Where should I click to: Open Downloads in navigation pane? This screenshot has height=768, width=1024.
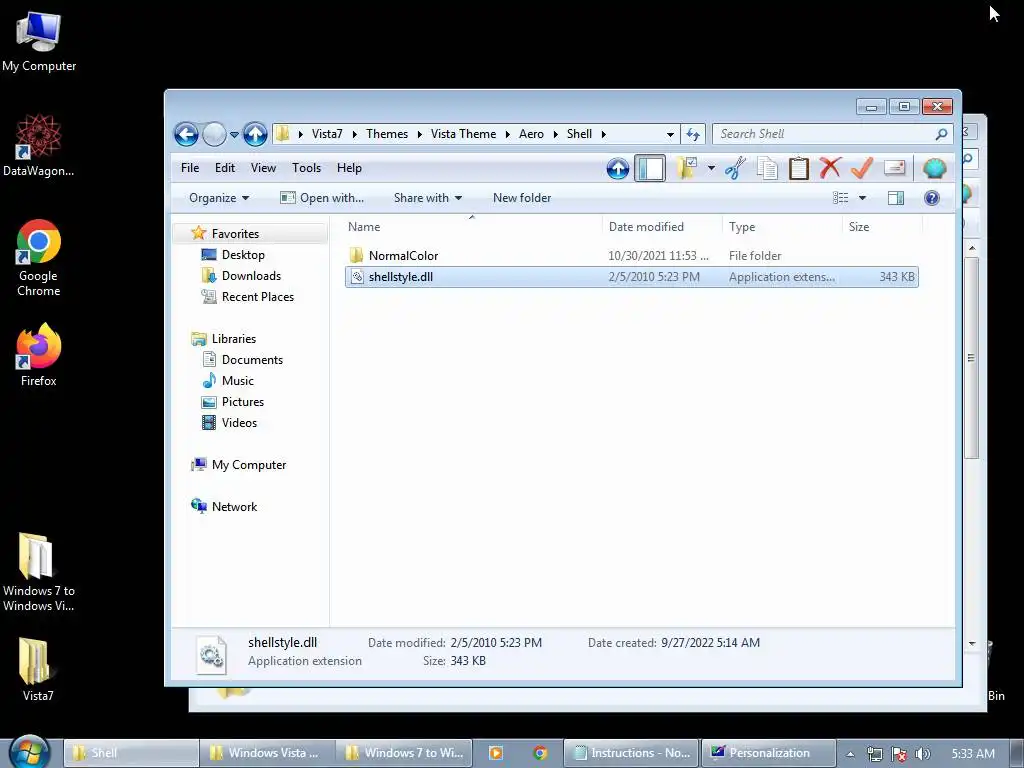[x=251, y=276]
